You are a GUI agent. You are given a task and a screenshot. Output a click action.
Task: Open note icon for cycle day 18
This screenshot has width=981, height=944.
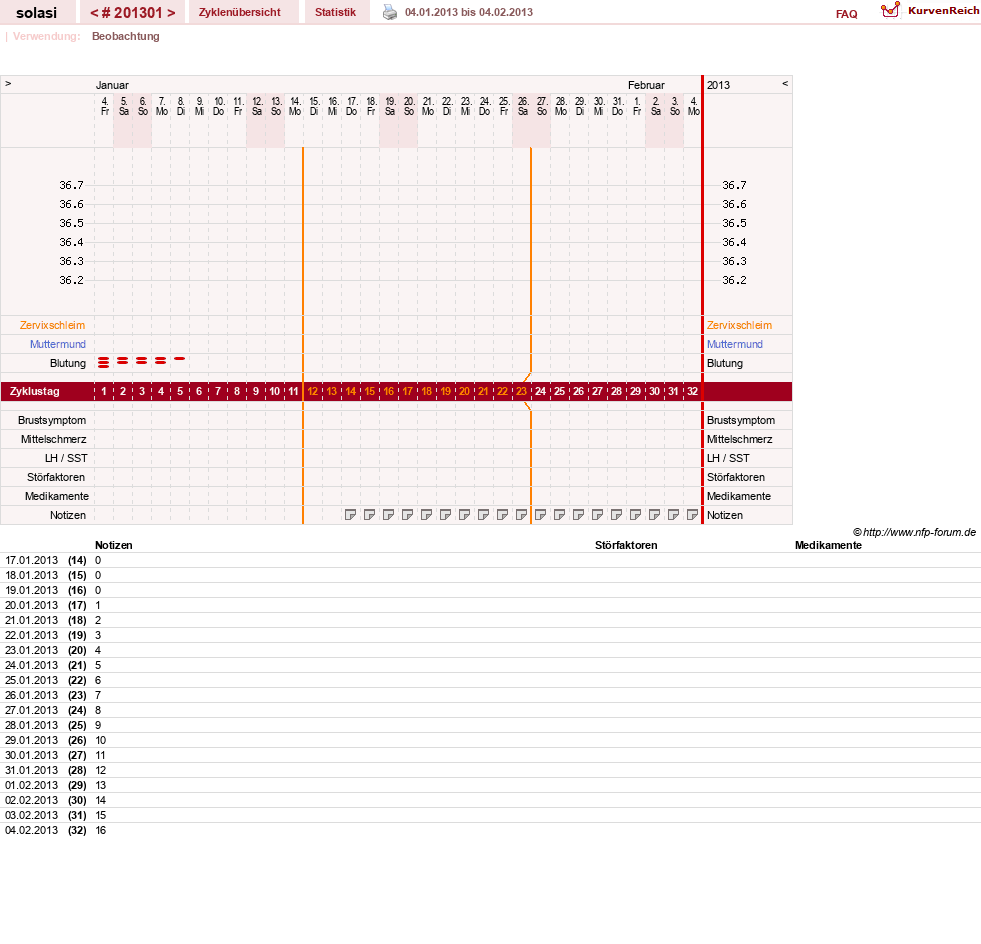pyautogui.click(x=426, y=515)
